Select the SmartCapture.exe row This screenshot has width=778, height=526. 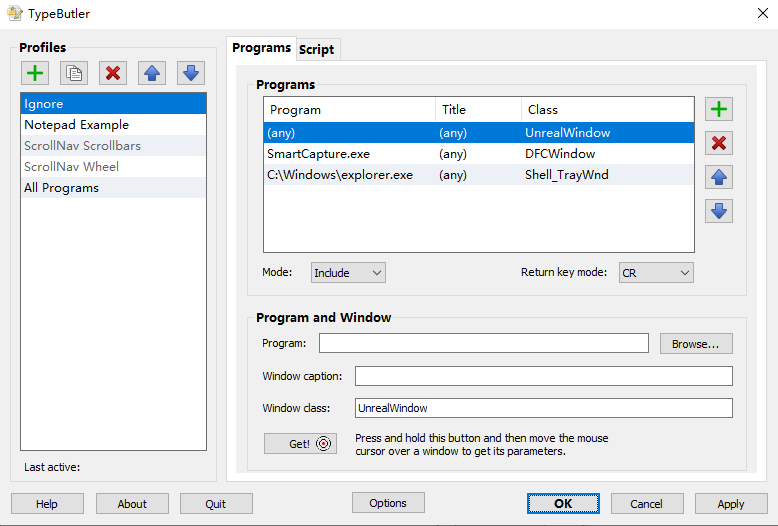[479, 154]
